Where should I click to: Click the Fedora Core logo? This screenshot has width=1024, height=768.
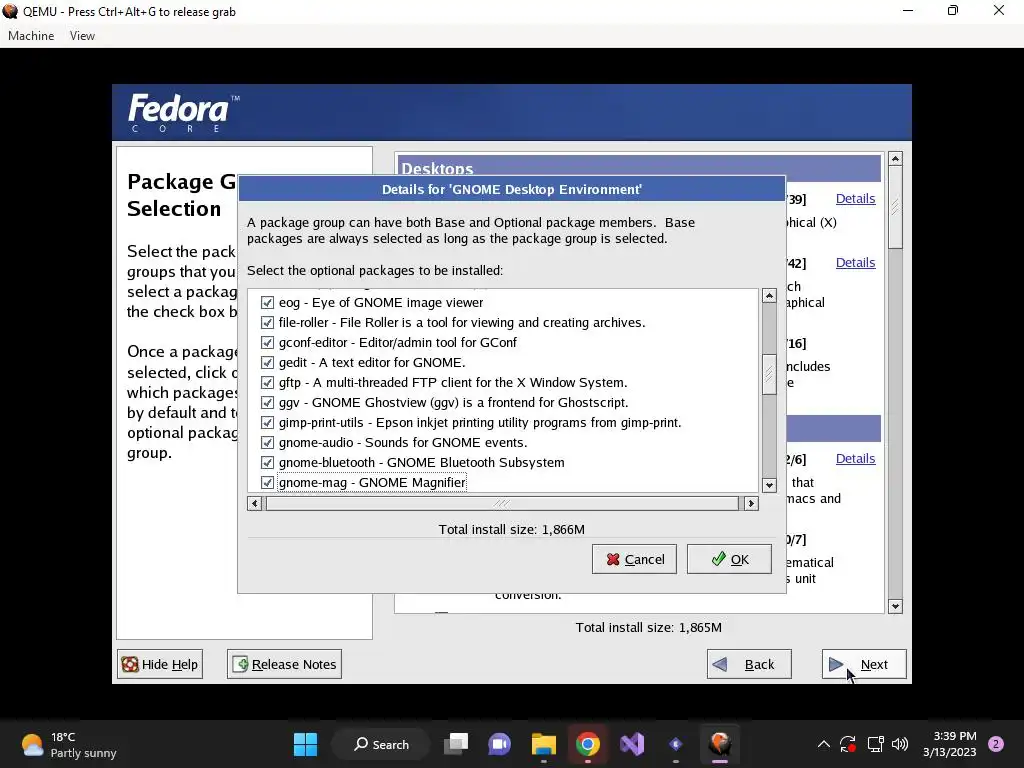184,113
